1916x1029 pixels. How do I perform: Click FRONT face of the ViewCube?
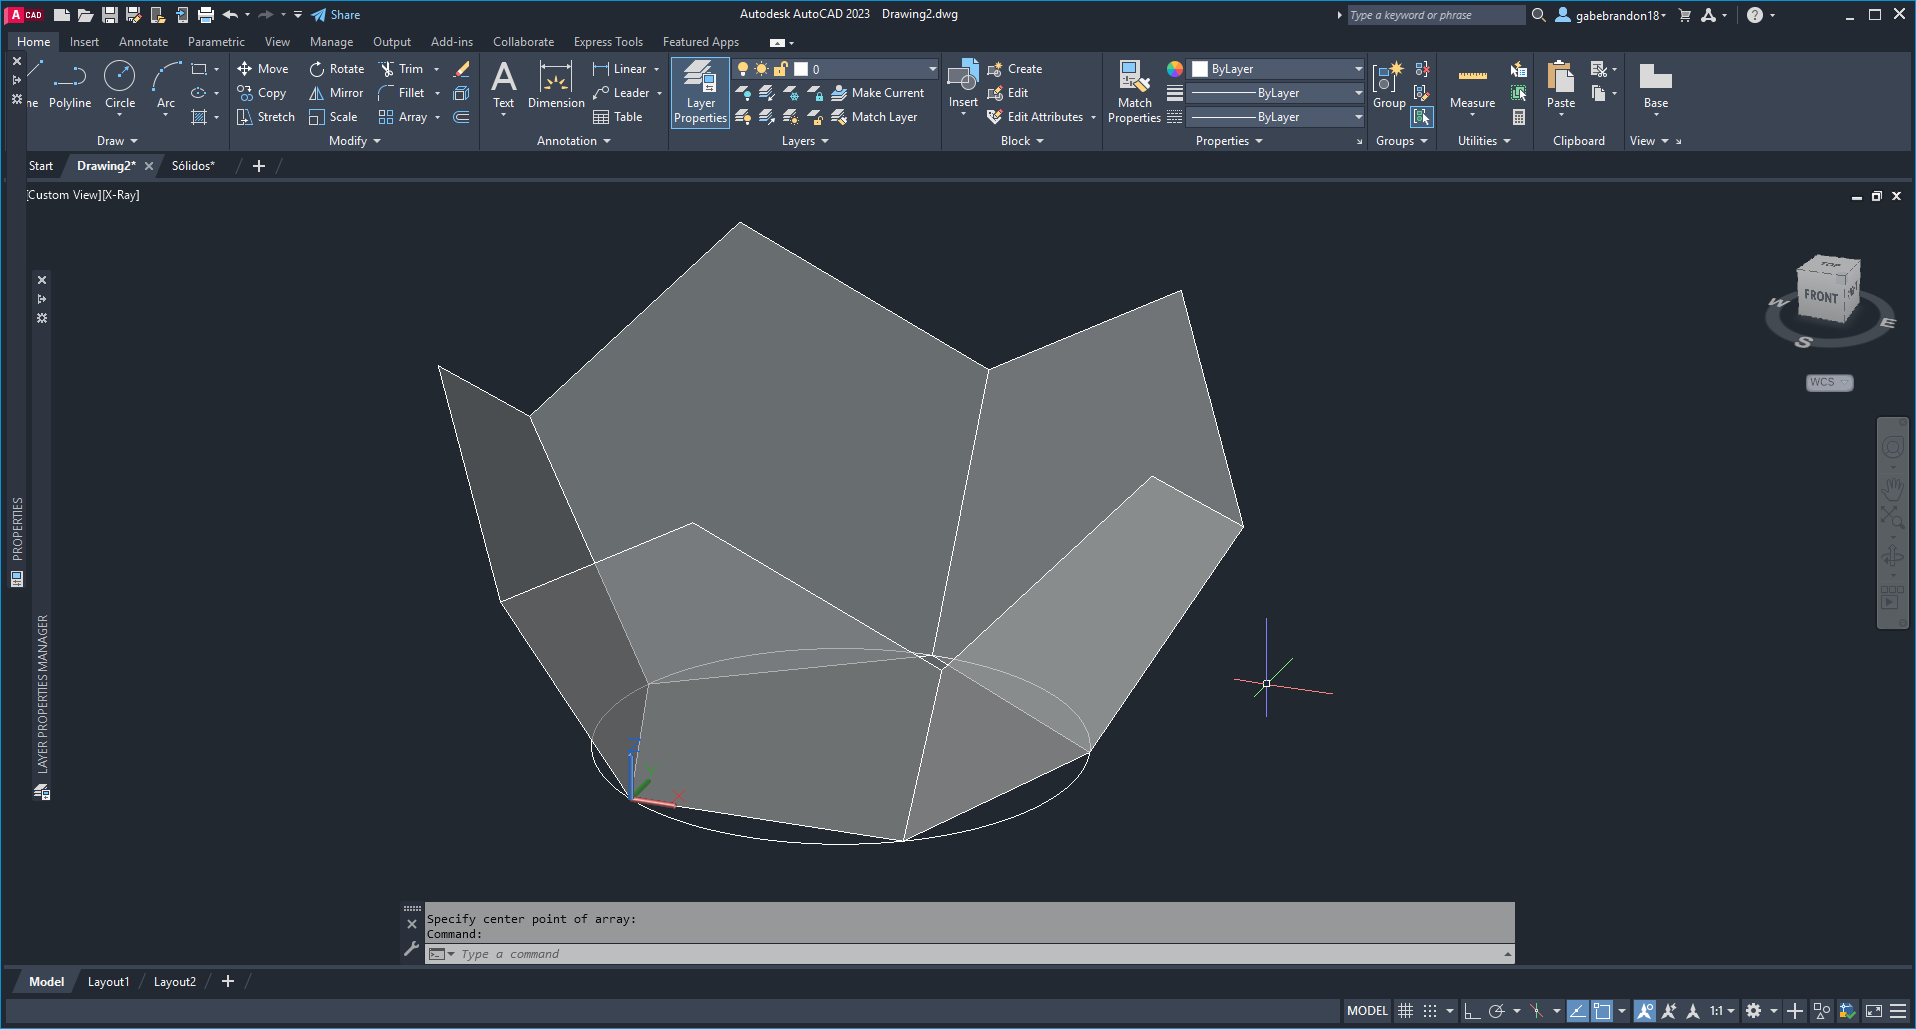point(1821,296)
